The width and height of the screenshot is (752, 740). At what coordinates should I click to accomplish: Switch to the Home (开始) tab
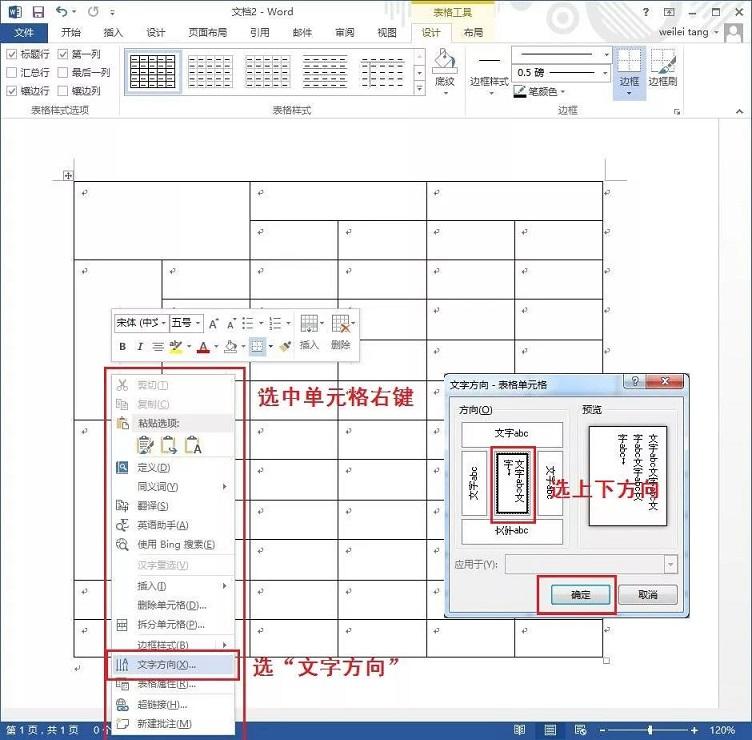click(x=71, y=32)
